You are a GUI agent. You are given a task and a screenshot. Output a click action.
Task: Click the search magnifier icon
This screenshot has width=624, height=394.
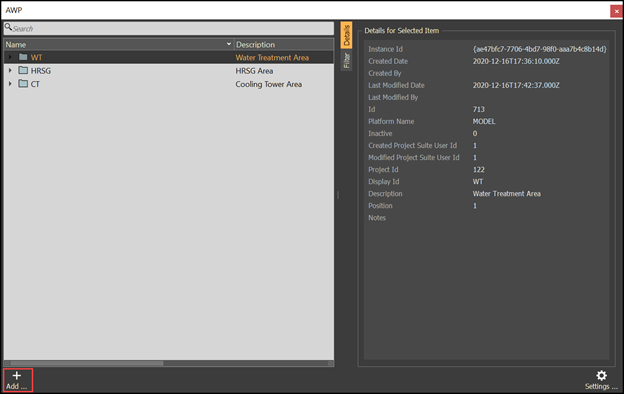(x=8, y=27)
